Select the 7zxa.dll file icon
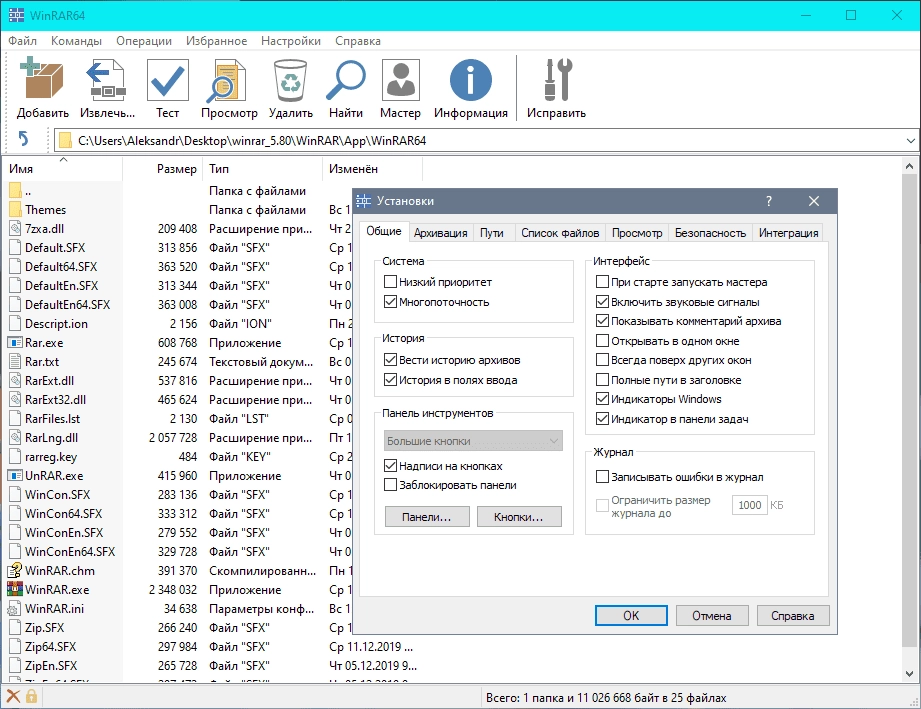Image resolution: width=921 pixels, height=709 pixels. 15,229
